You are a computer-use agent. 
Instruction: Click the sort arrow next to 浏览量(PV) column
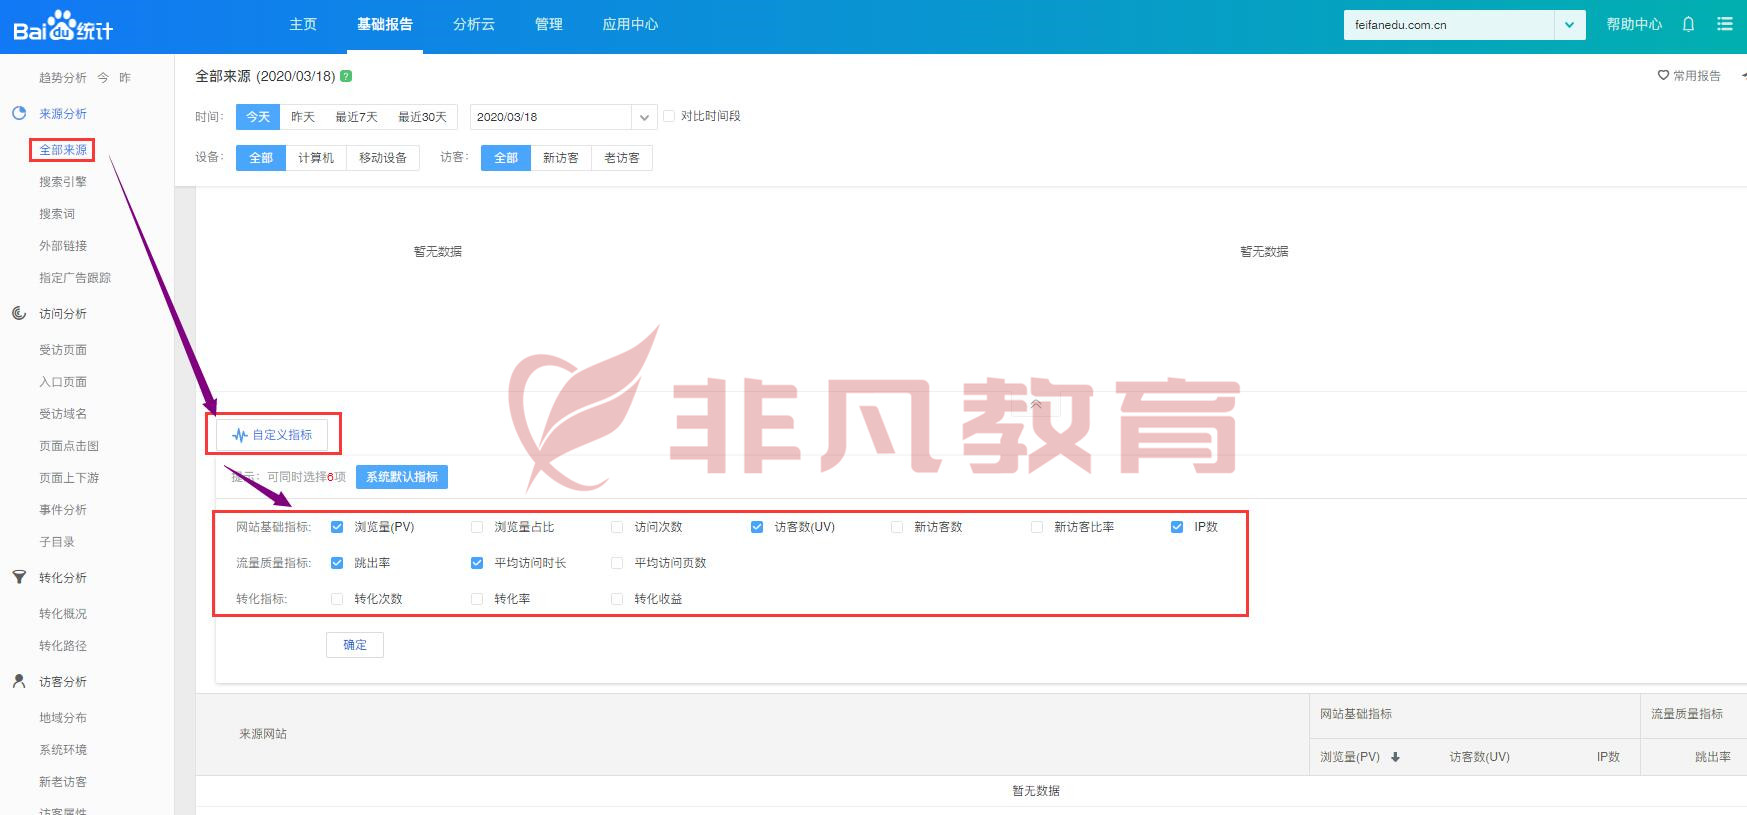coord(1395,757)
